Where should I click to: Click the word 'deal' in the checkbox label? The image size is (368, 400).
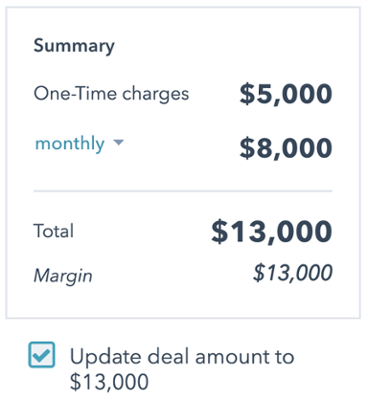click(169, 357)
